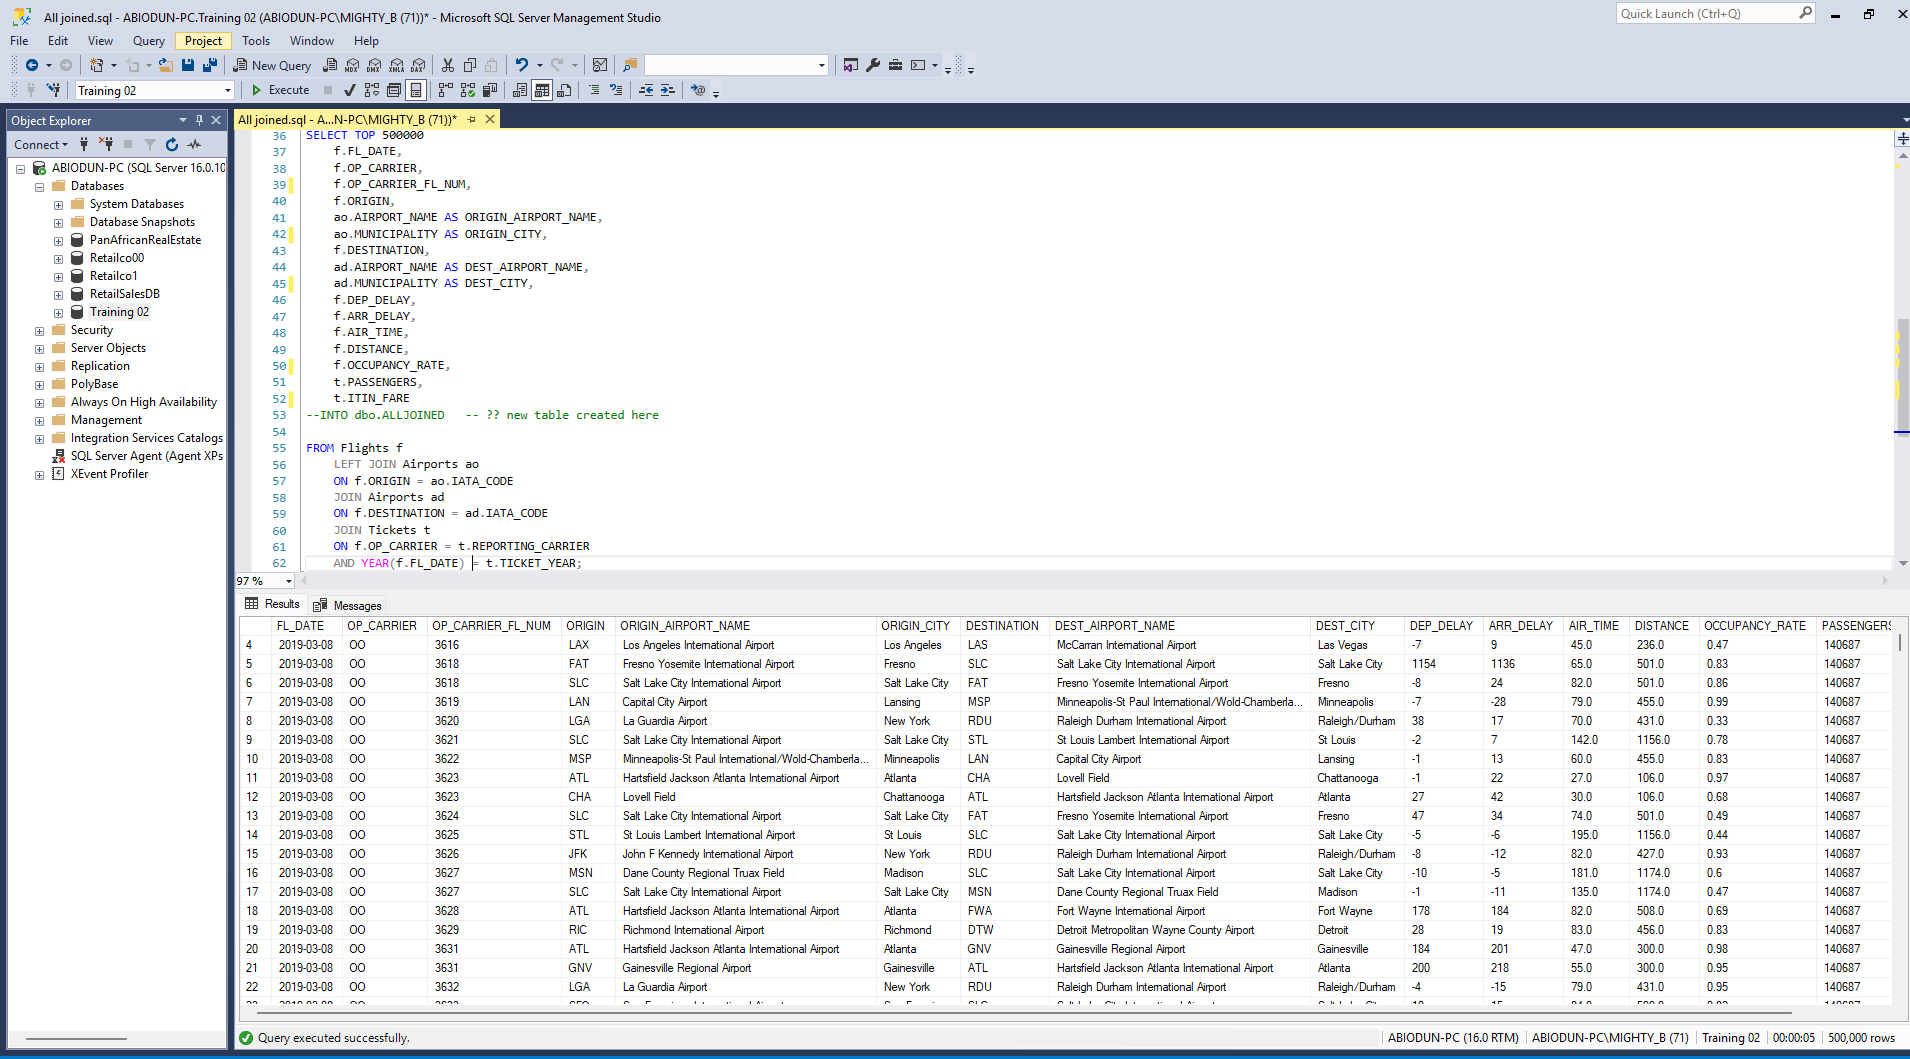The image size is (1910, 1059).
Task: Open Activity Monitor from Object Explorer toolbar
Action: point(194,145)
